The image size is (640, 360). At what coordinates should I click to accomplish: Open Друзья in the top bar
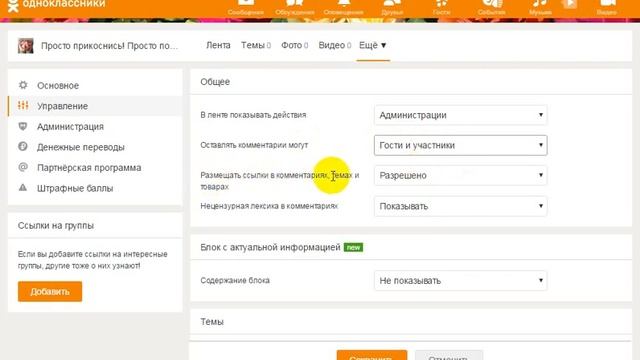click(x=392, y=7)
